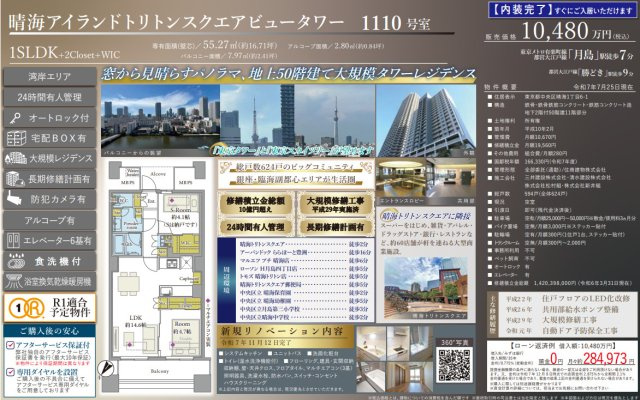Click the 大規模修繕工事 平成29年 history row
This screenshot has height=400, width=640.
pyautogui.click(x=551, y=320)
